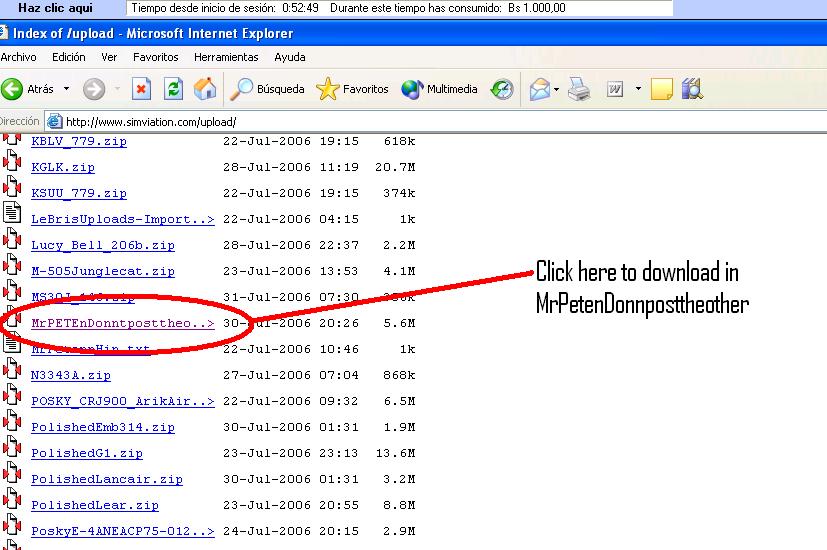Expand the Mail envelope dropdown arrow
The image size is (827, 550).
[x=557, y=89]
